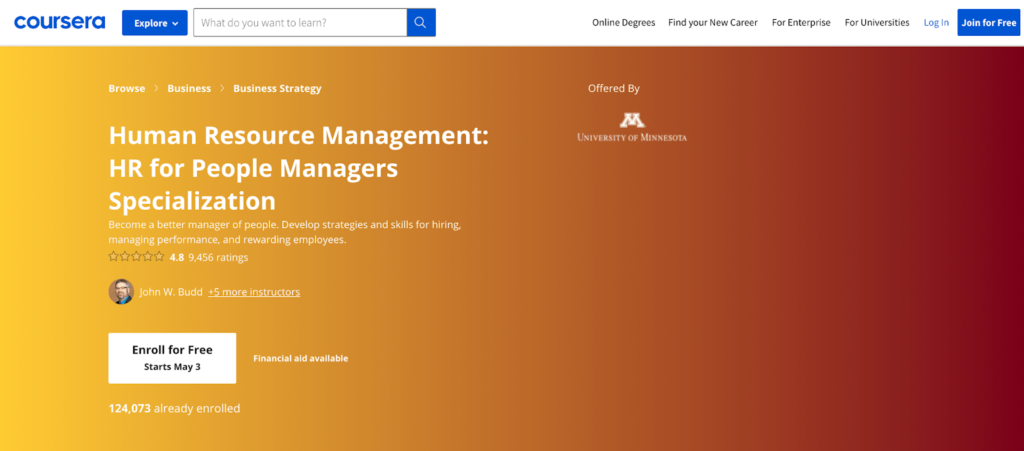
Task: Click the University of Minnesota logo
Action: click(x=632, y=127)
